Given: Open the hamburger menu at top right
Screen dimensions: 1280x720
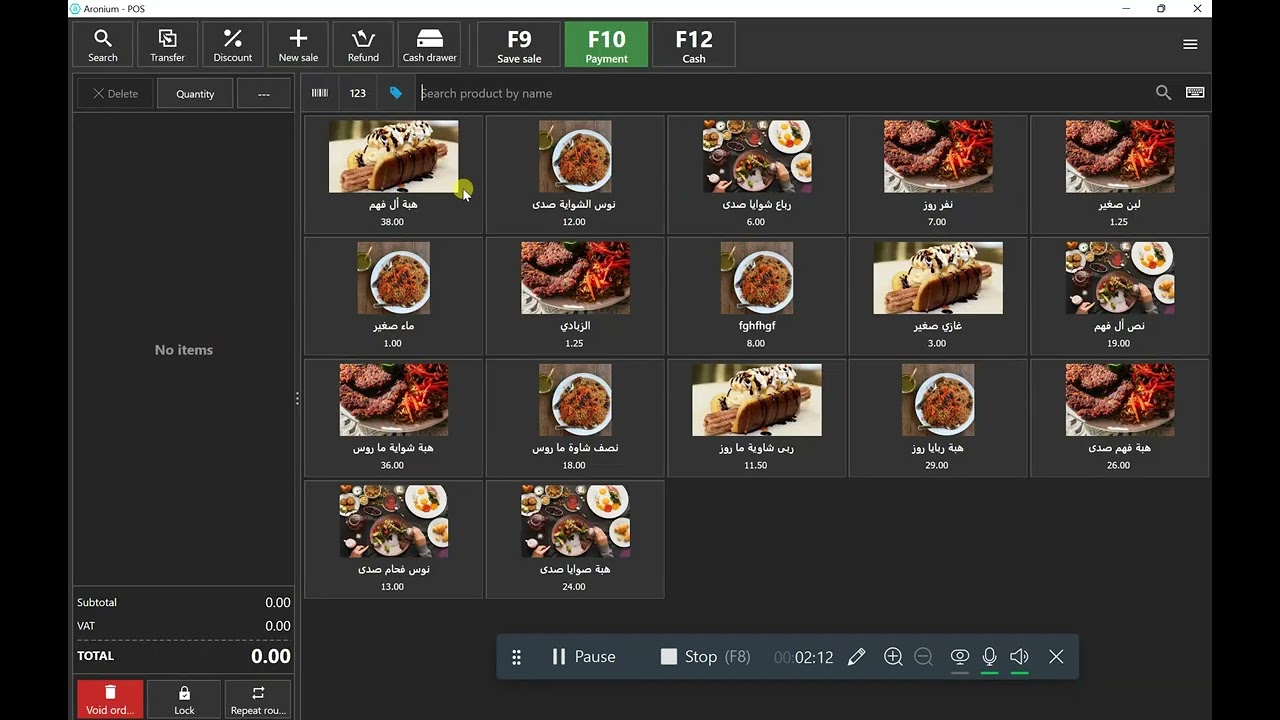Looking at the screenshot, I should pyautogui.click(x=1190, y=44).
